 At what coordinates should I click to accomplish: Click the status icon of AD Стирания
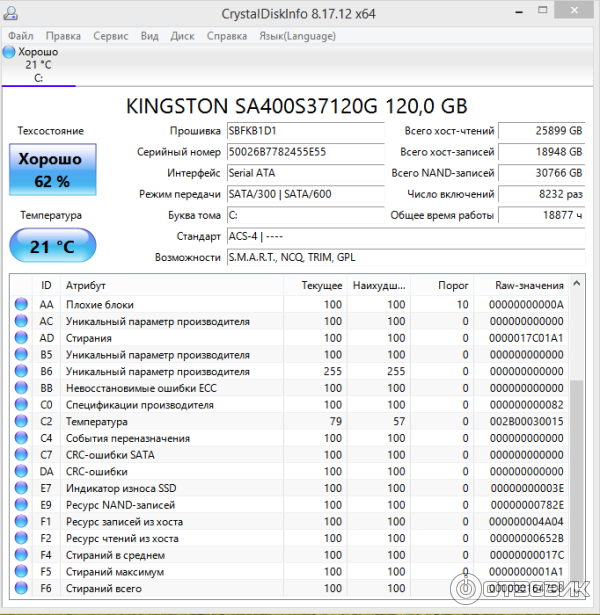coord(21,337)
